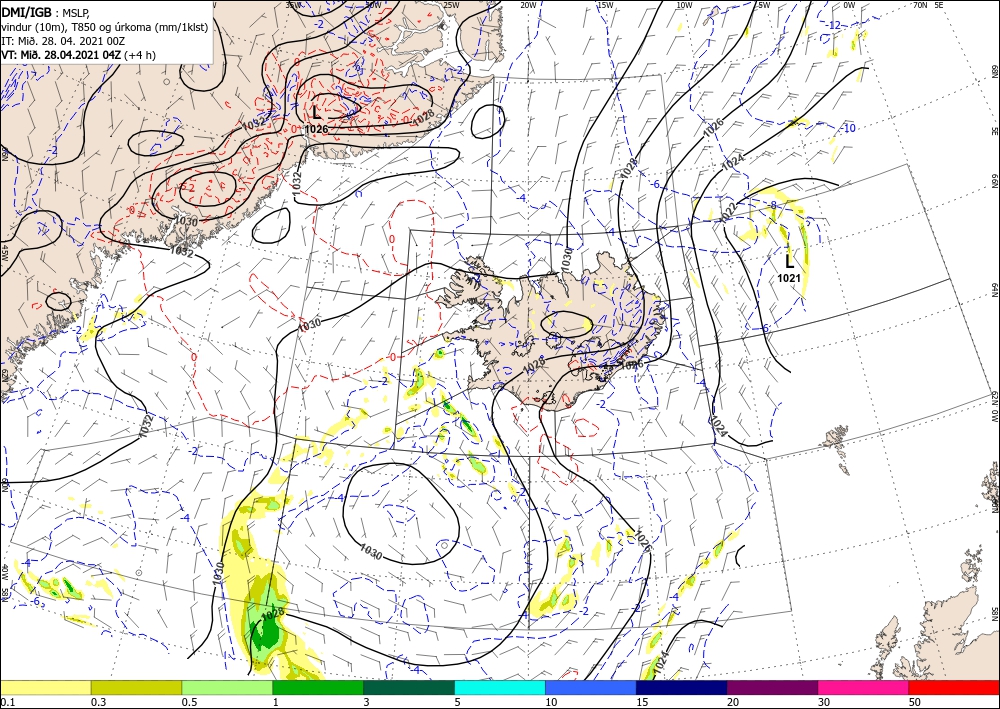Screen dimensions: 1000x709
Task: Select the dark green 3 mm legend swatch
Action: (409, 687)
